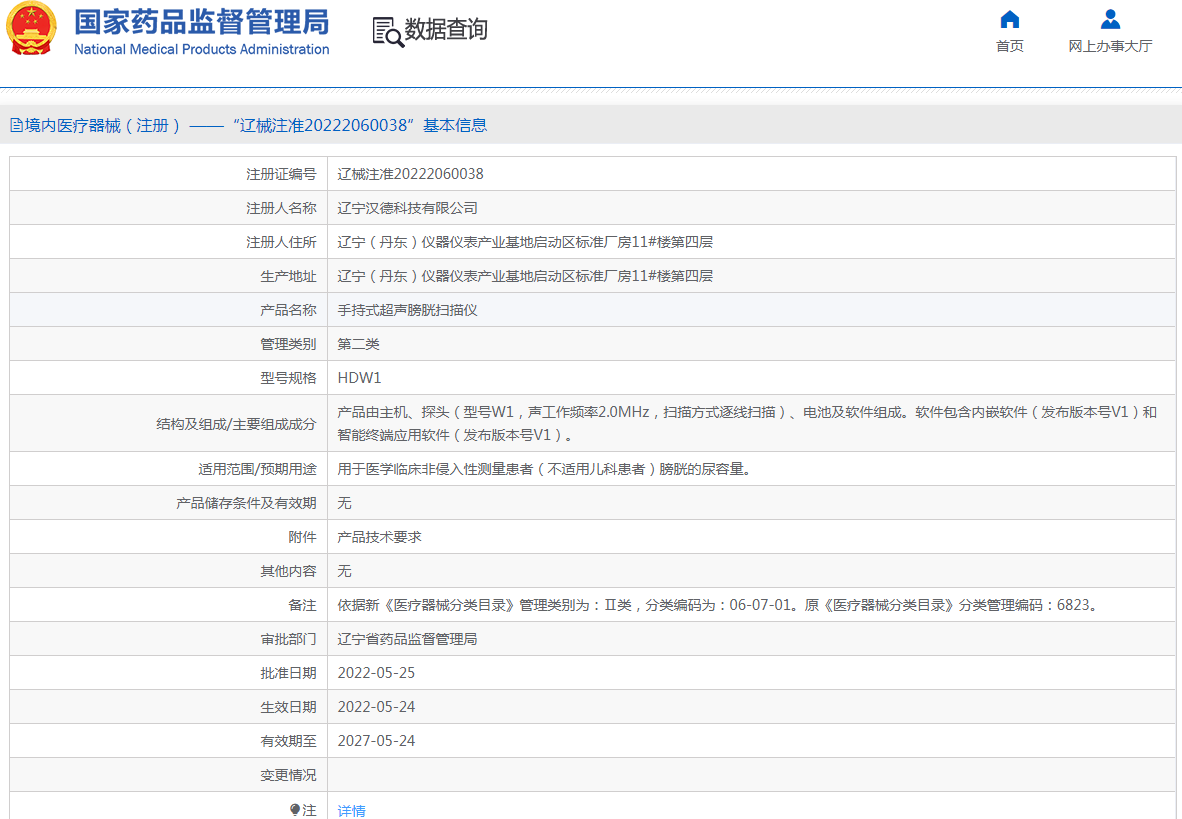Open the 网上办事大厅 text link
1182x819 pixels.
point(1110,46)
